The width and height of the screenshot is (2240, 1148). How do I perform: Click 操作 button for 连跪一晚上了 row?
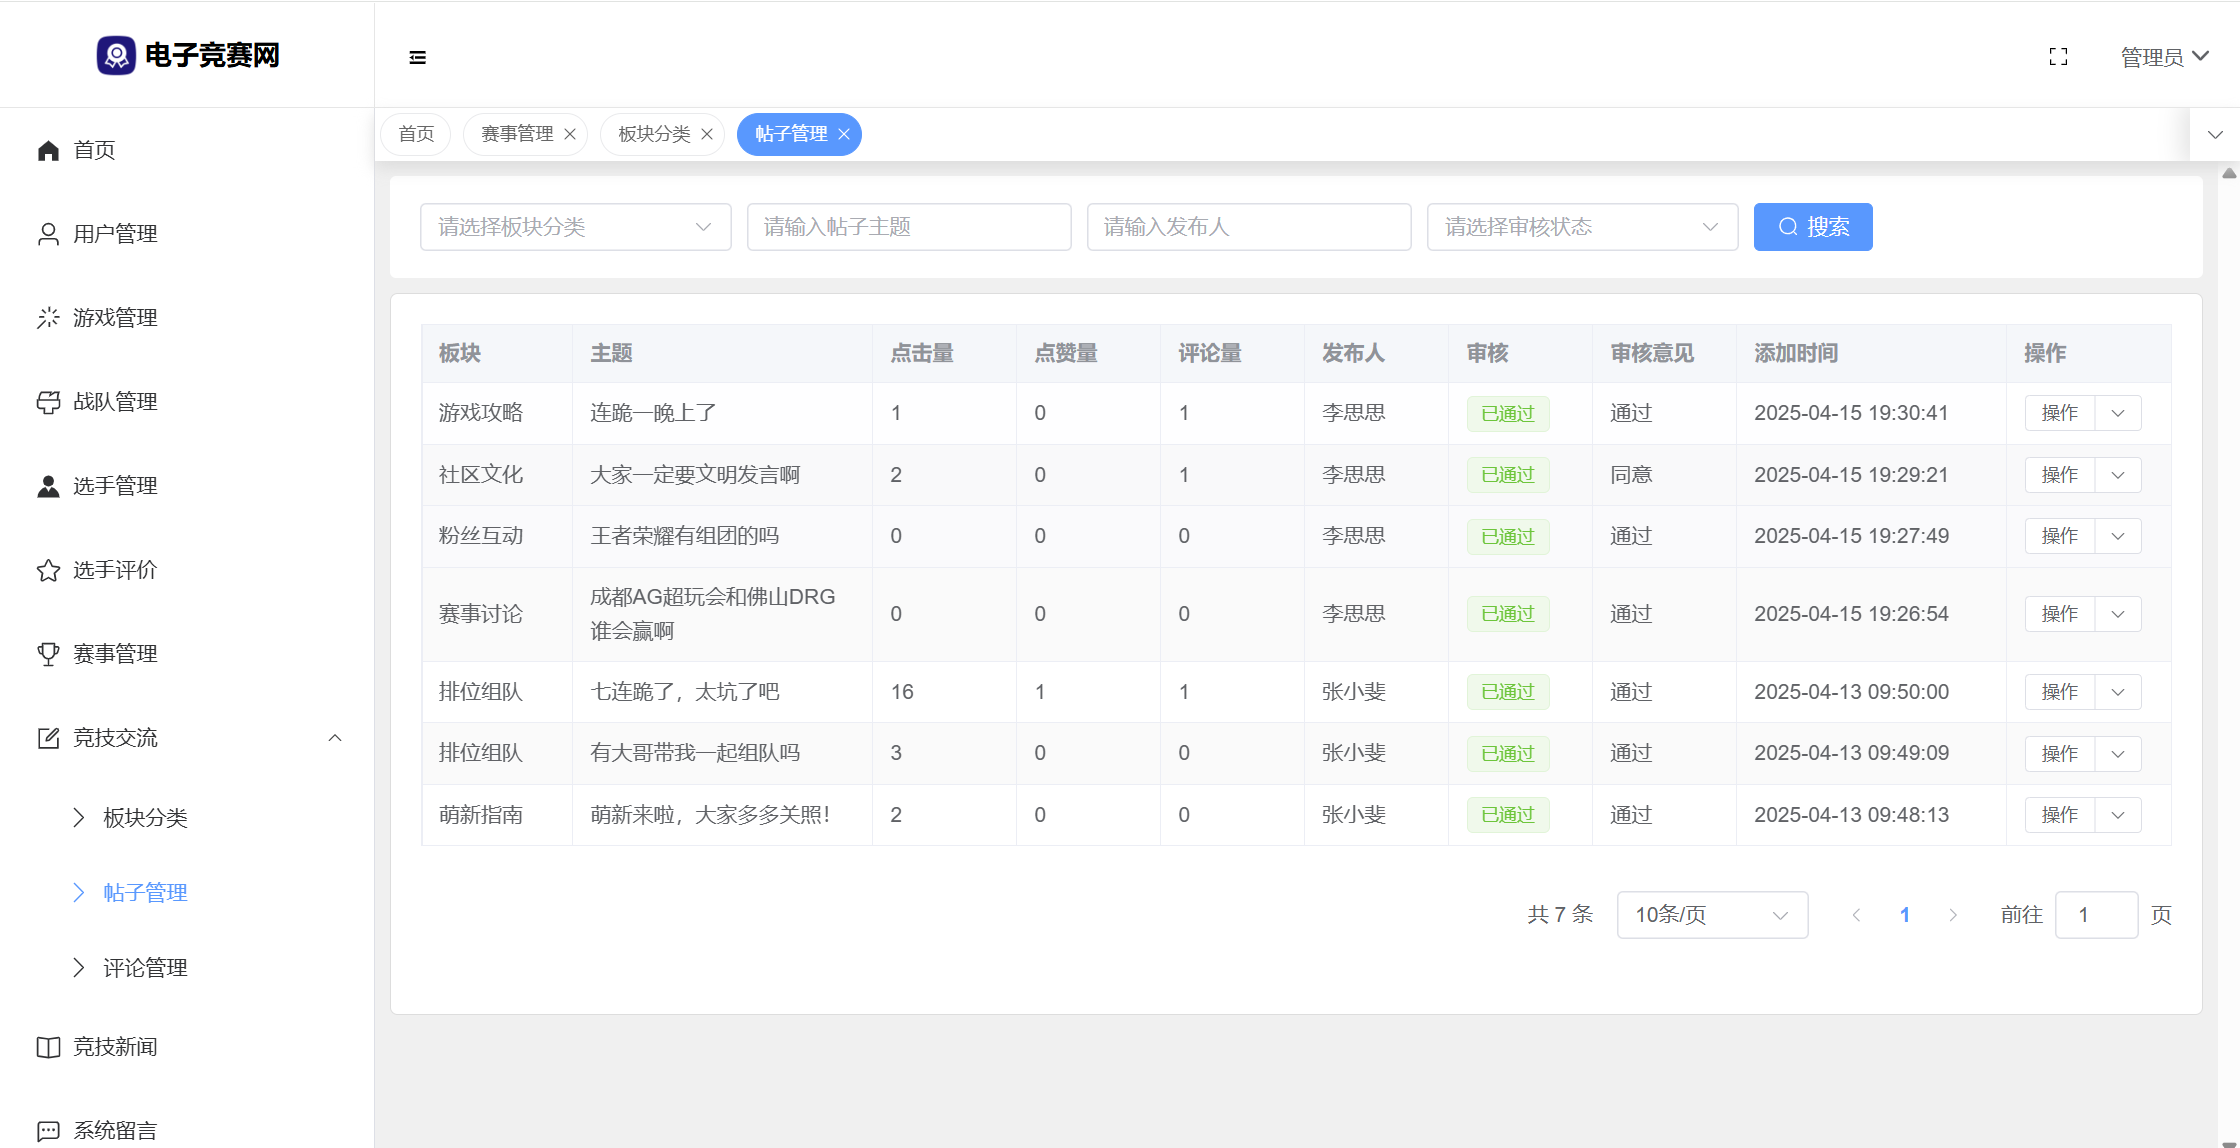2059,413
